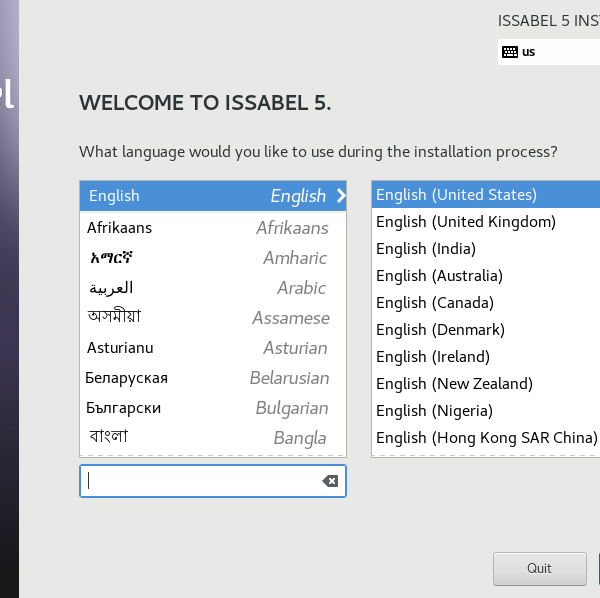Image resolution: width=600 pixels, height=598 pixels.
Task: Select Amharic language row
Action: pos(212,257)
